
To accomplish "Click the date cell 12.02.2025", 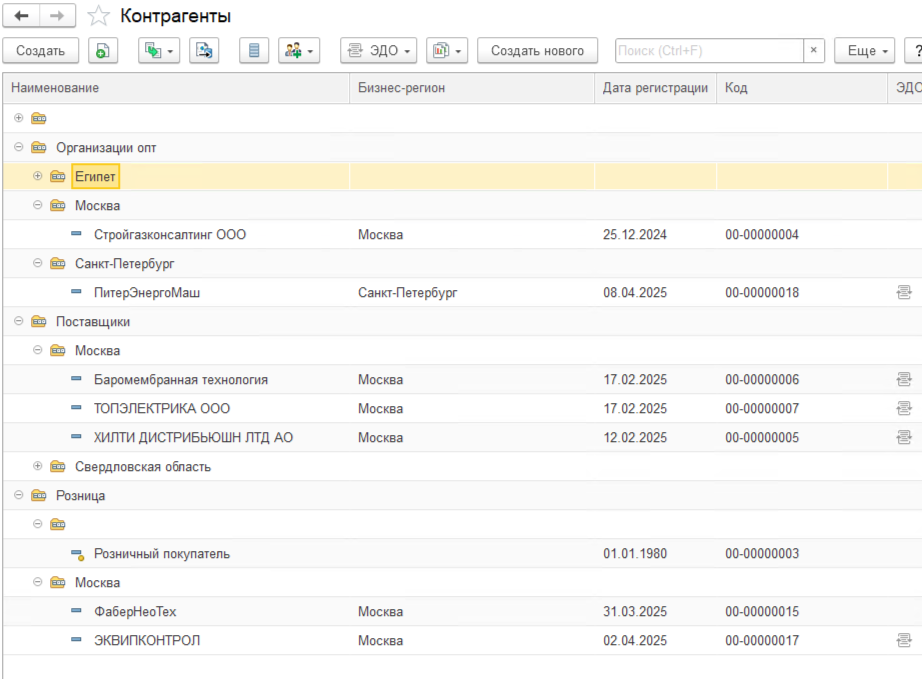I will (x=635, y=437).
